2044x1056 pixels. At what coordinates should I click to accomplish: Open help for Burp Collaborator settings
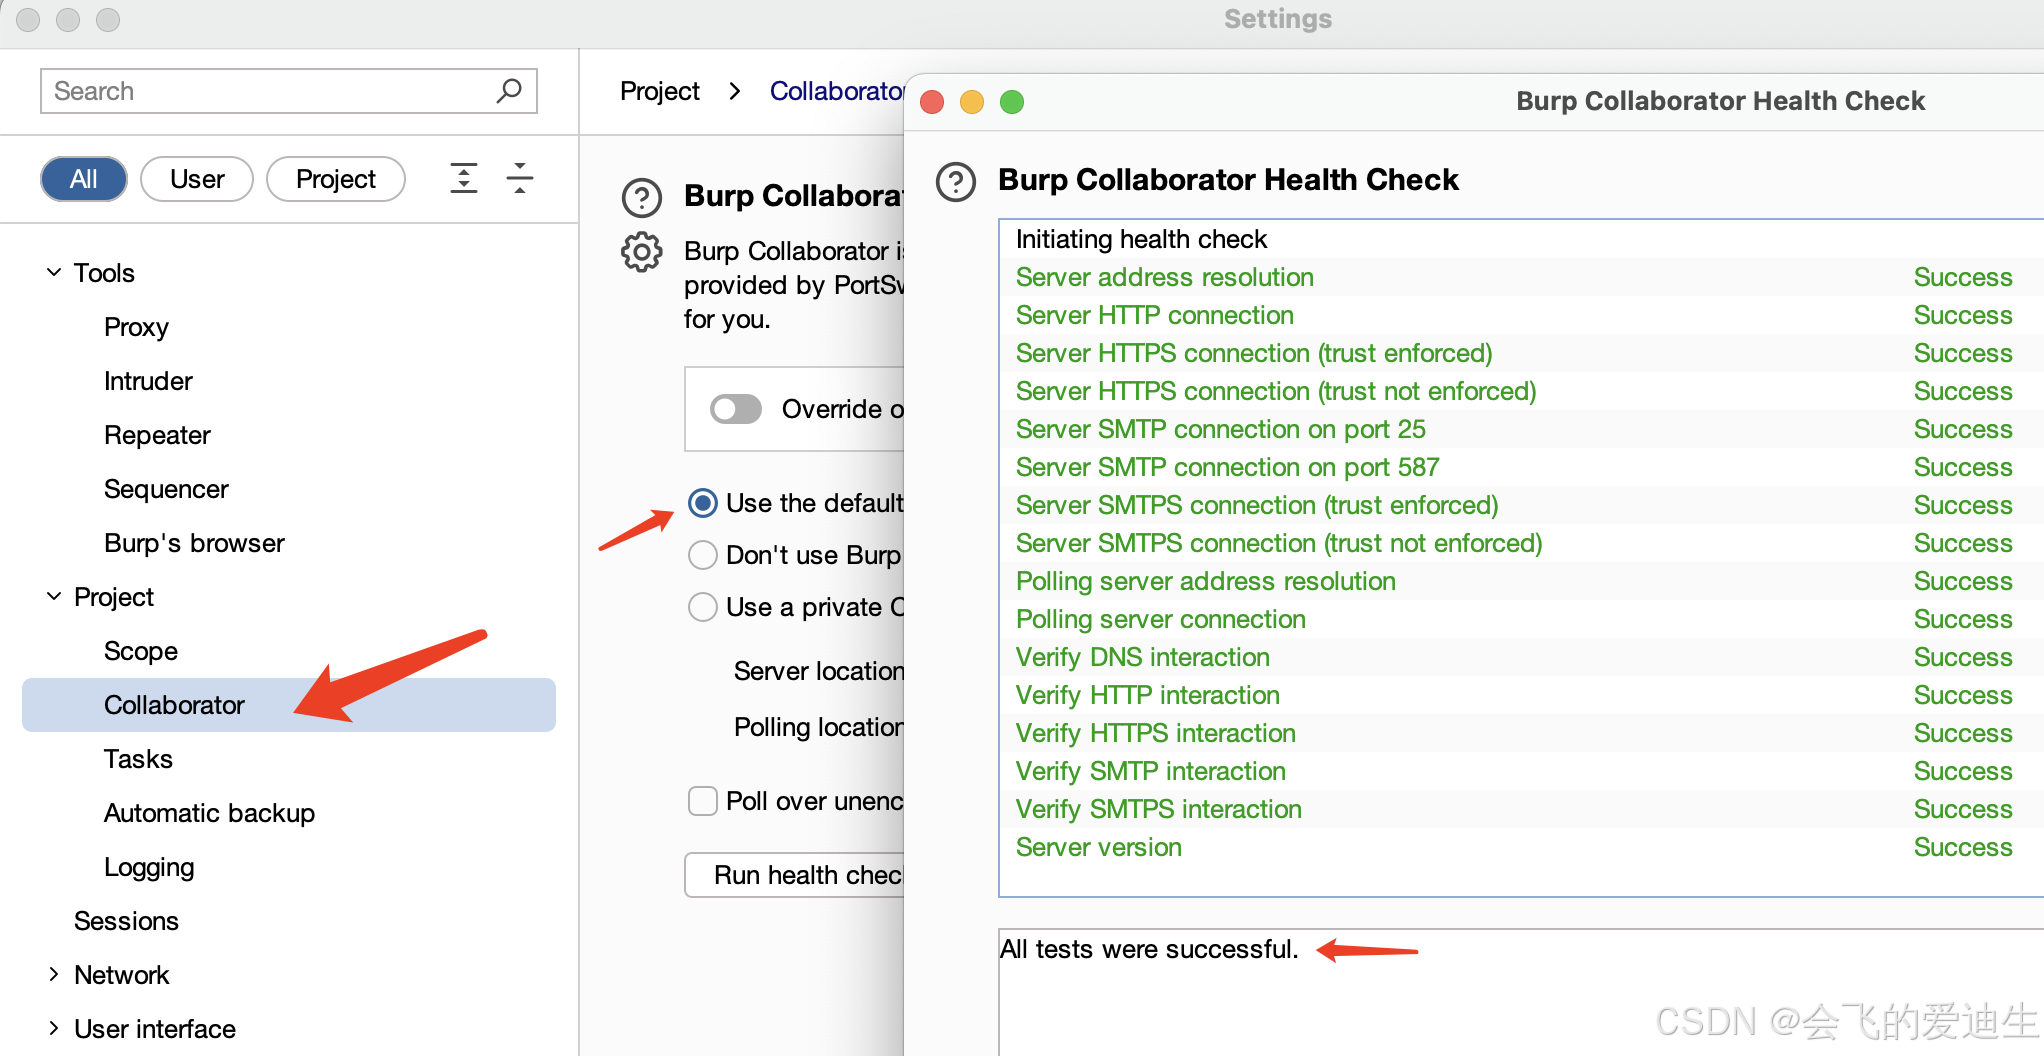pyautogui.click(x=642, y=198)
